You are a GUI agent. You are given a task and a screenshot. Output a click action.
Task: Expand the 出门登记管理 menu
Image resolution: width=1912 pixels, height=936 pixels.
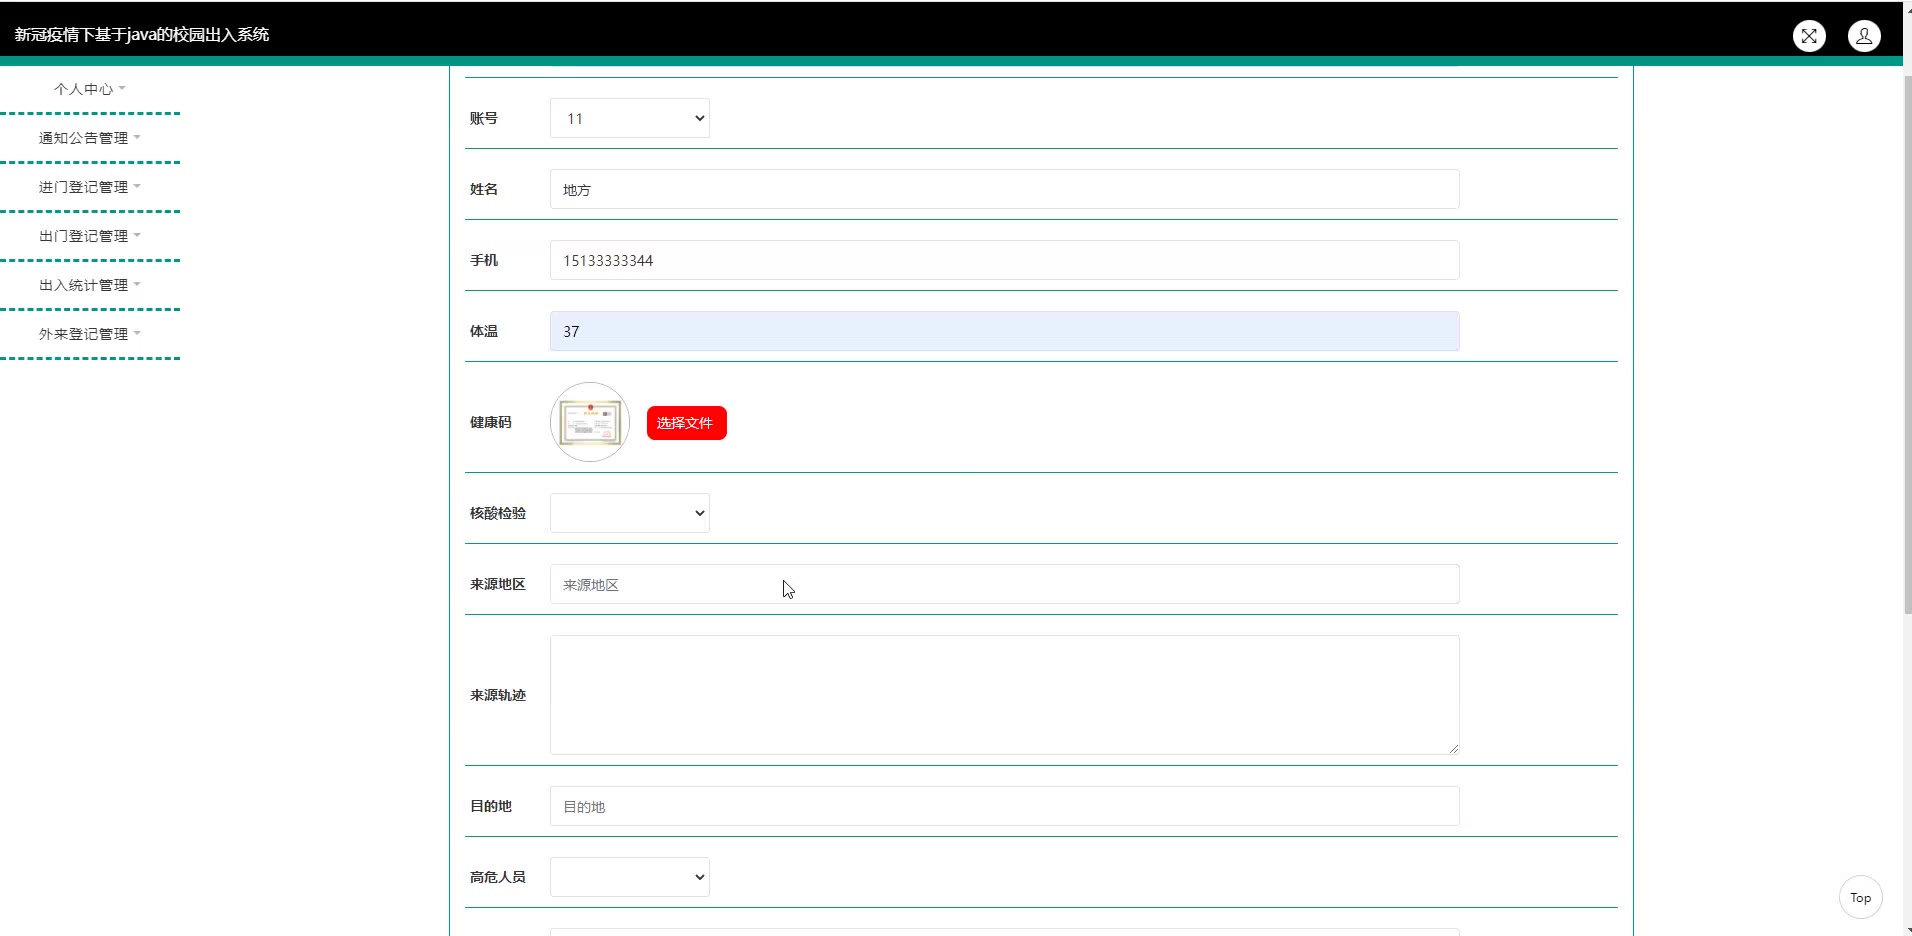[x=90, y=236]
